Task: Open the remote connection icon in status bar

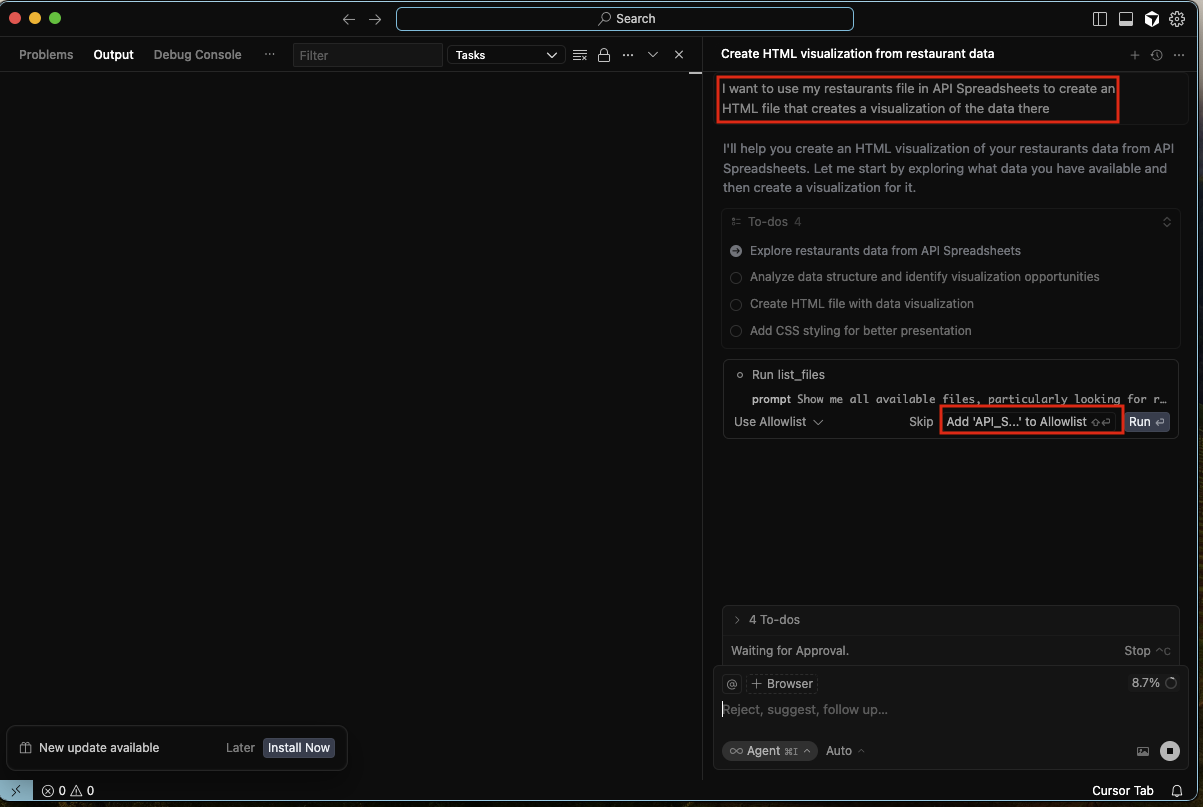Action: point(16,790)
